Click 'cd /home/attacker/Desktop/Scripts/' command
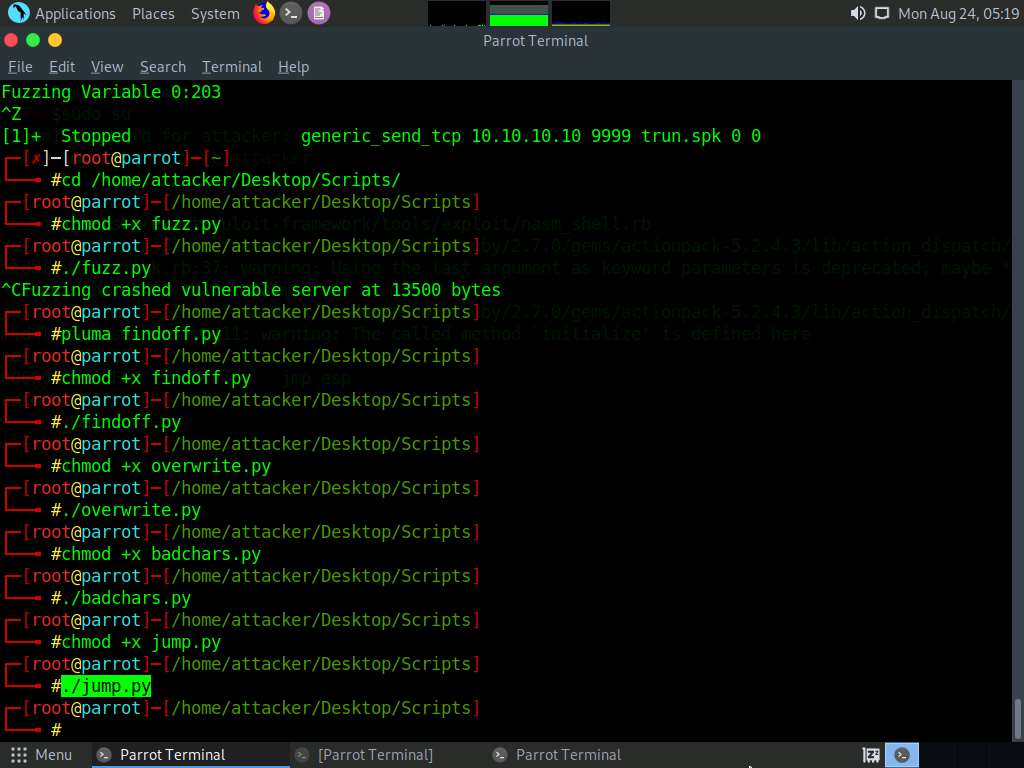 click(231, 180)
